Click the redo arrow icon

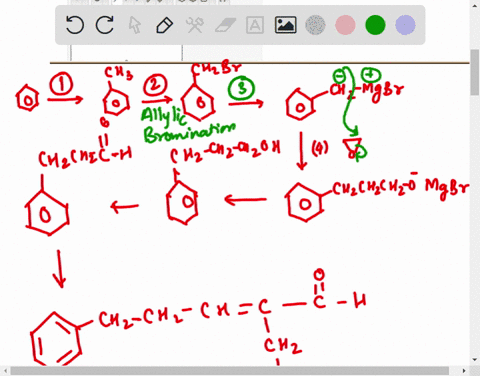click(x=104, y=25)
